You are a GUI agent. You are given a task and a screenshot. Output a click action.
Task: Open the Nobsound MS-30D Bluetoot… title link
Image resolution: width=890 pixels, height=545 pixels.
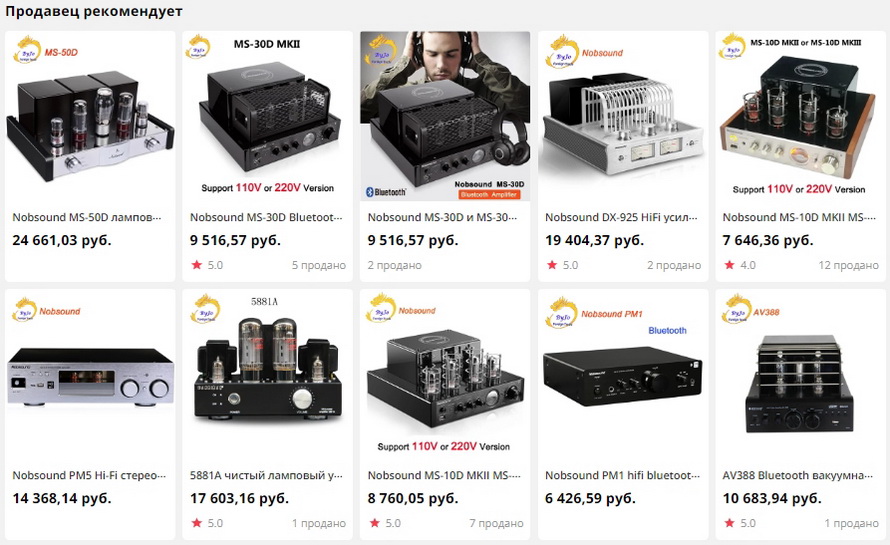[266, 217]
